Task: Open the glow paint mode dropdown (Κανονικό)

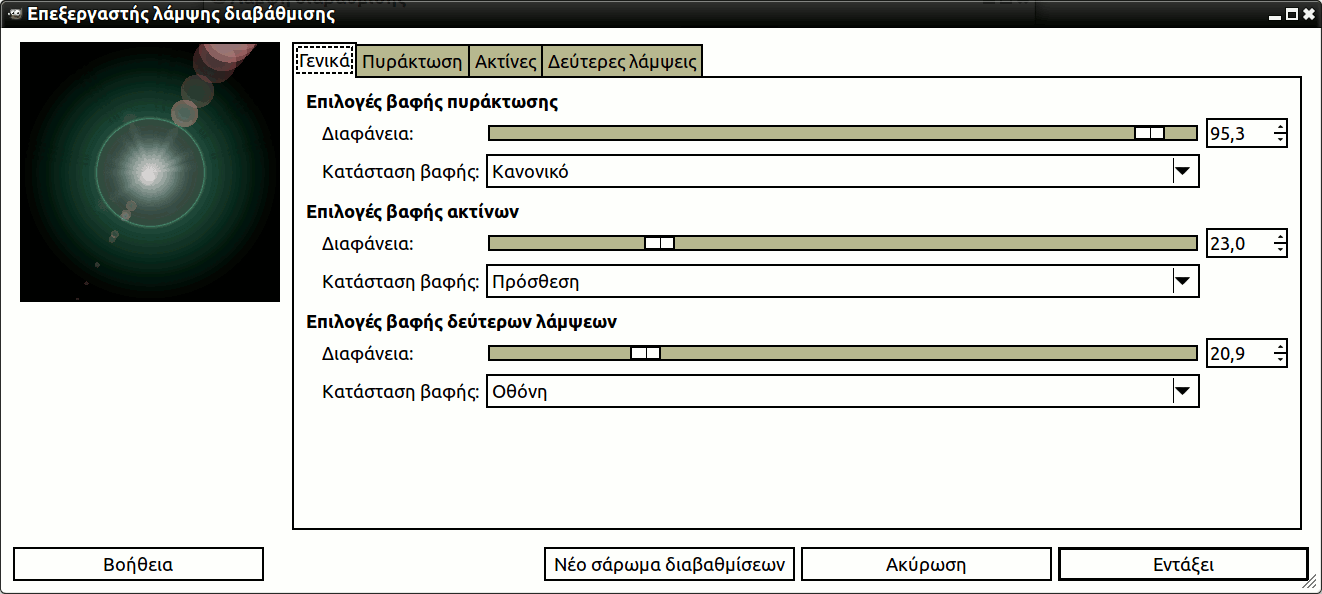Action: click(x=842, y=171)
